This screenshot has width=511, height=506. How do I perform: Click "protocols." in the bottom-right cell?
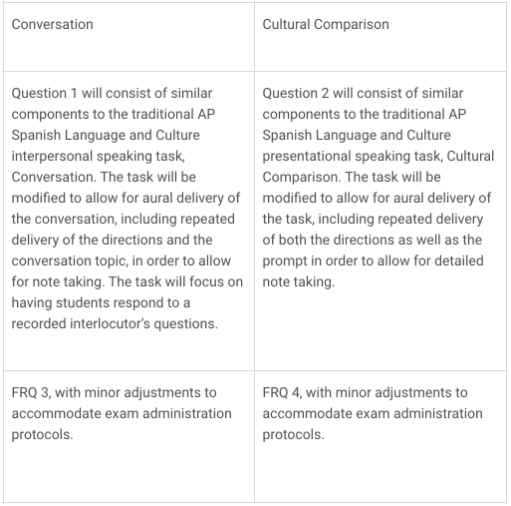click(x=293, y=435)
